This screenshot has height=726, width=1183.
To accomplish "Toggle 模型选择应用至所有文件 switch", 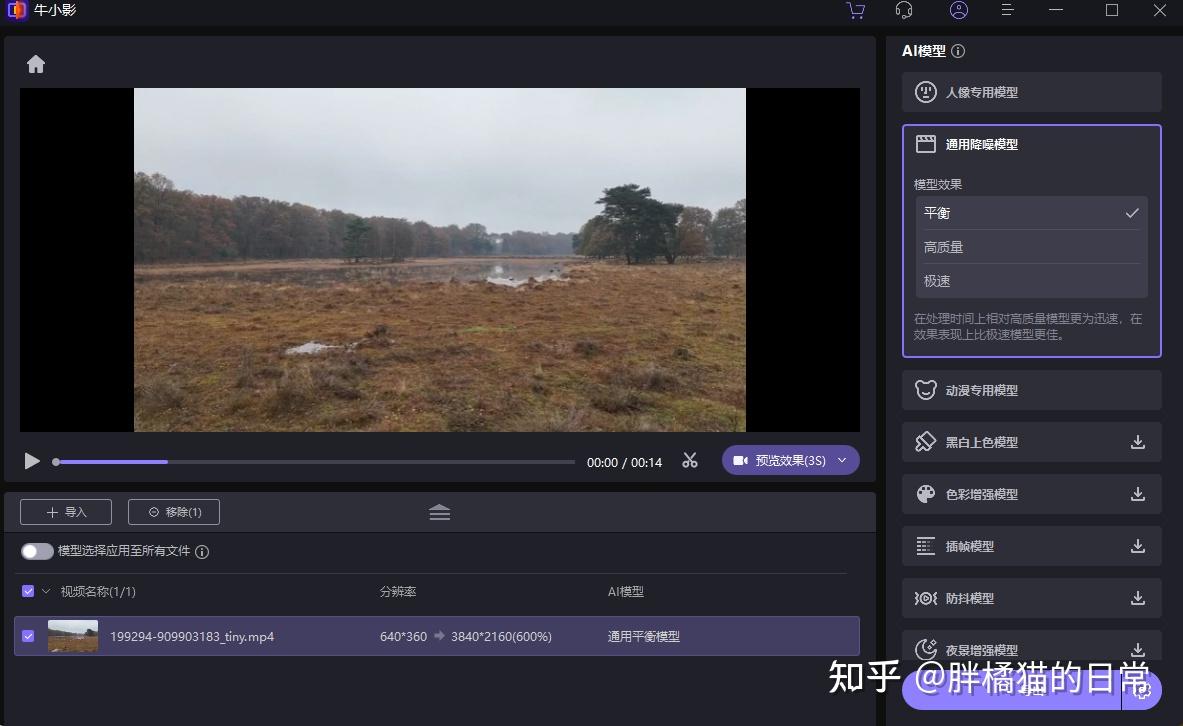I will pos(37,551).
